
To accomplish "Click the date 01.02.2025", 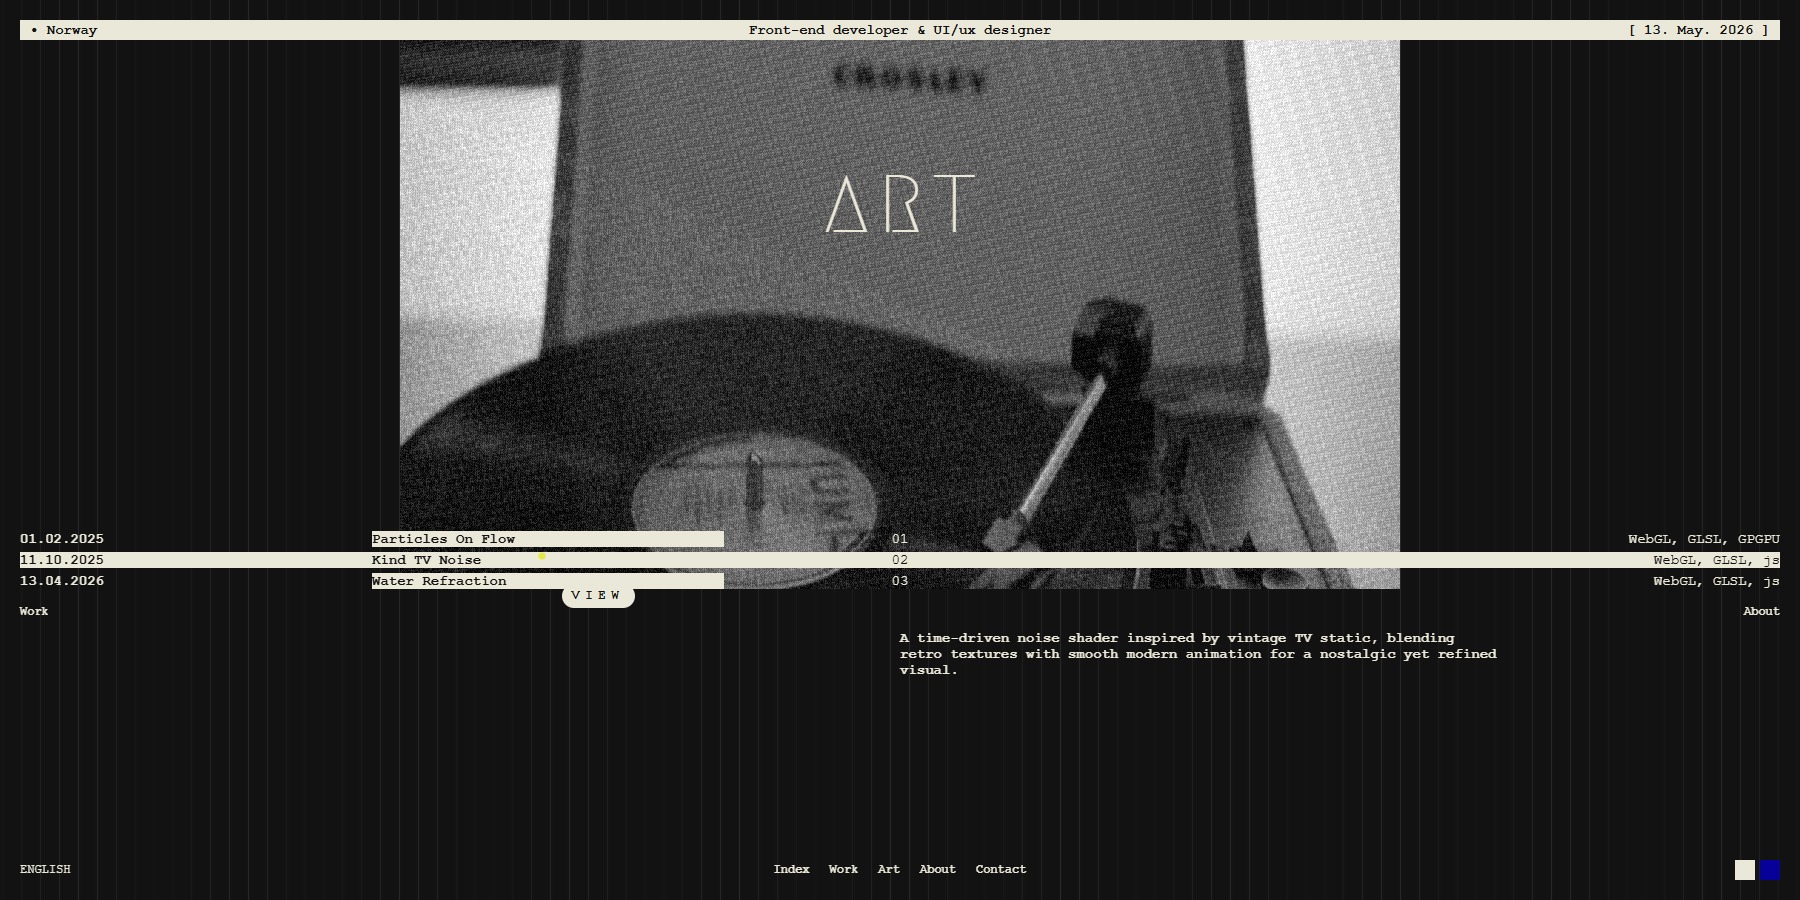I will click(62, 539).
